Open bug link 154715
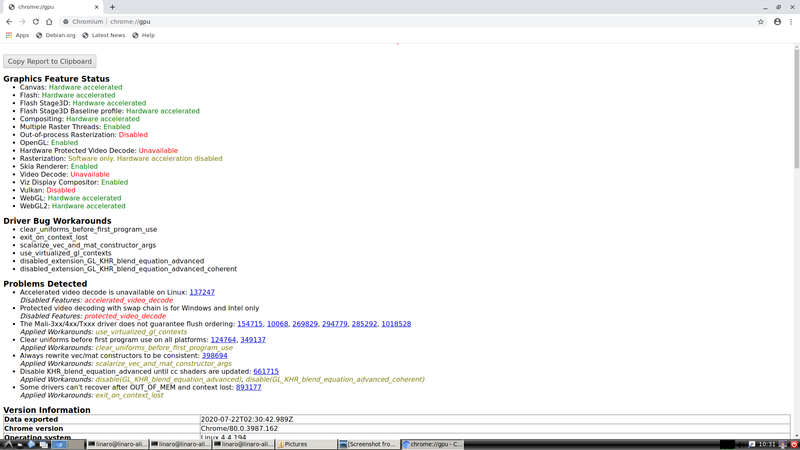Image resolution: width=800 pixels, height=450 pixels. [x=250, y=324]
